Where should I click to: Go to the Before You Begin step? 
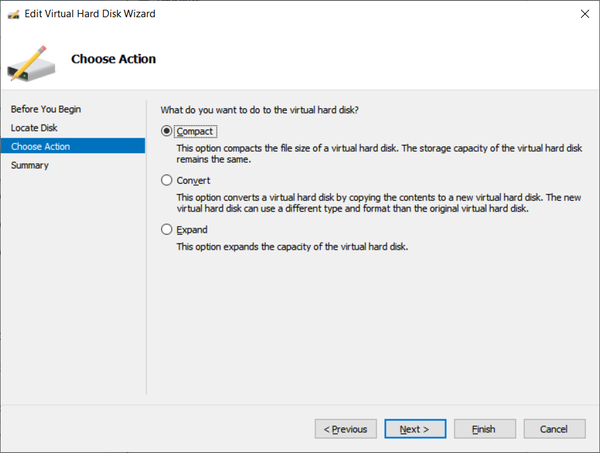[46, 109]
